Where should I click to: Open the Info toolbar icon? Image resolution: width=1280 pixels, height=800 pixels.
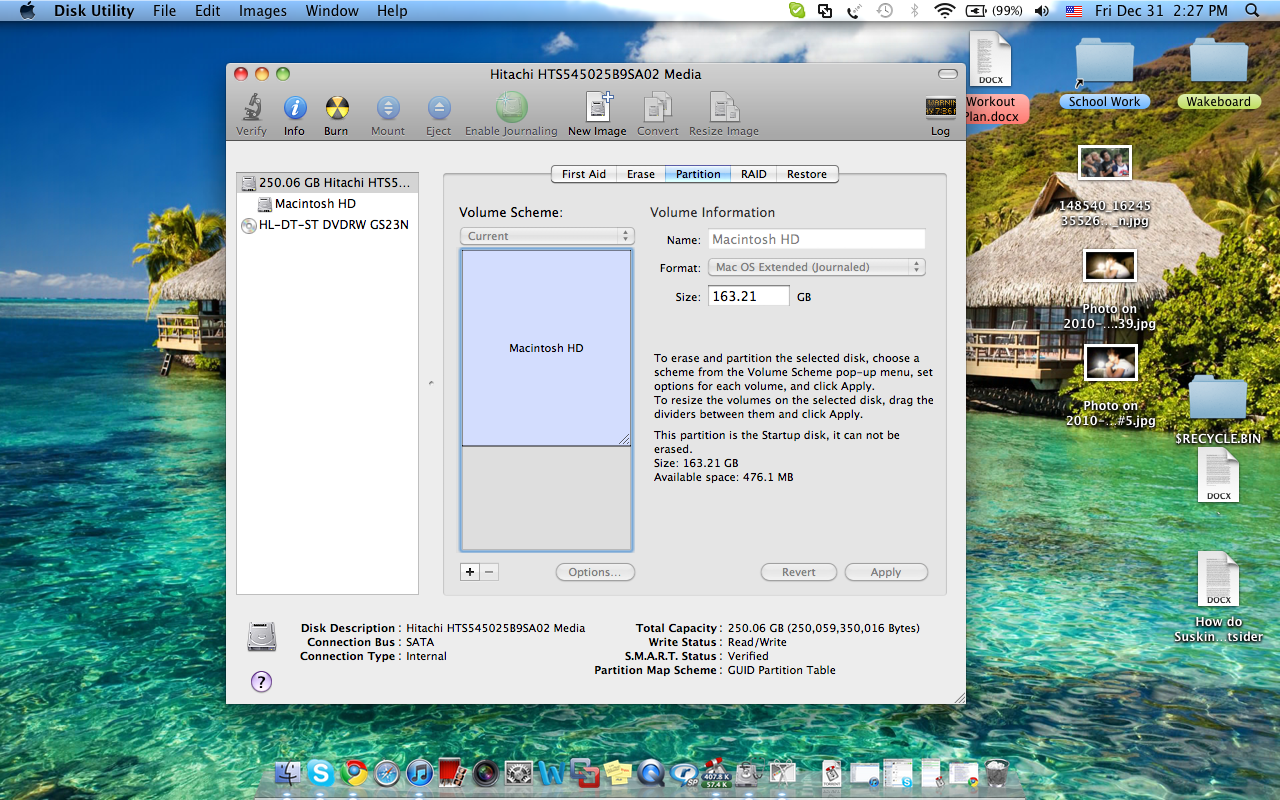(x=294, y=108)
